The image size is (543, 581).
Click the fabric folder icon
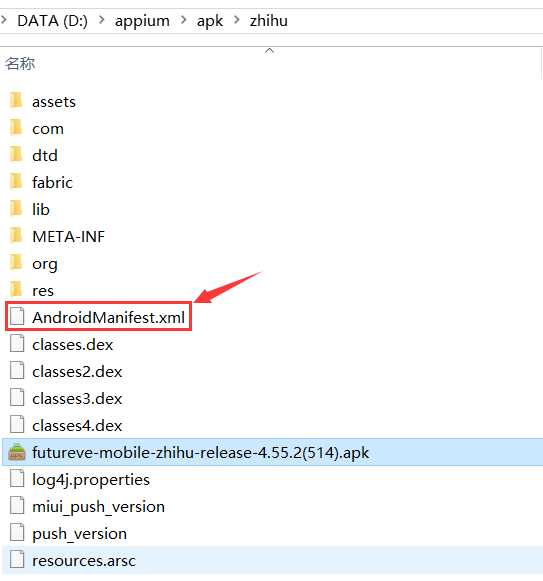click(16, 182)
